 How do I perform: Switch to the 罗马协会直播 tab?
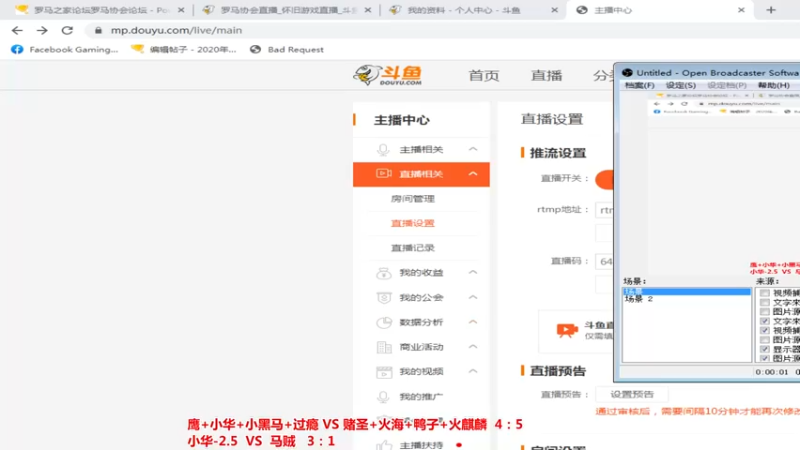point(287,10)
